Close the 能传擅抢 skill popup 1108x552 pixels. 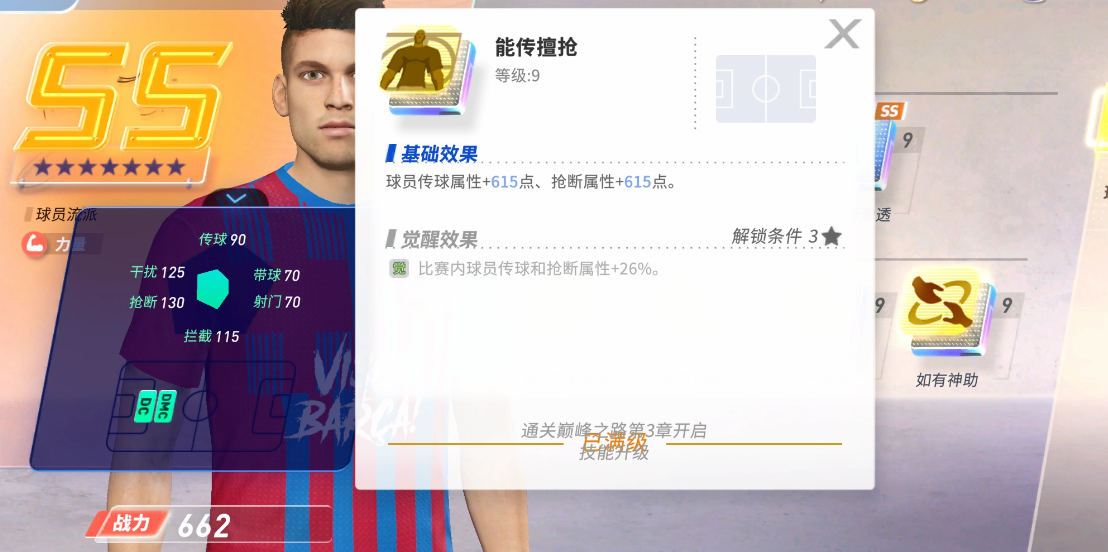click(x=842, y=33)
